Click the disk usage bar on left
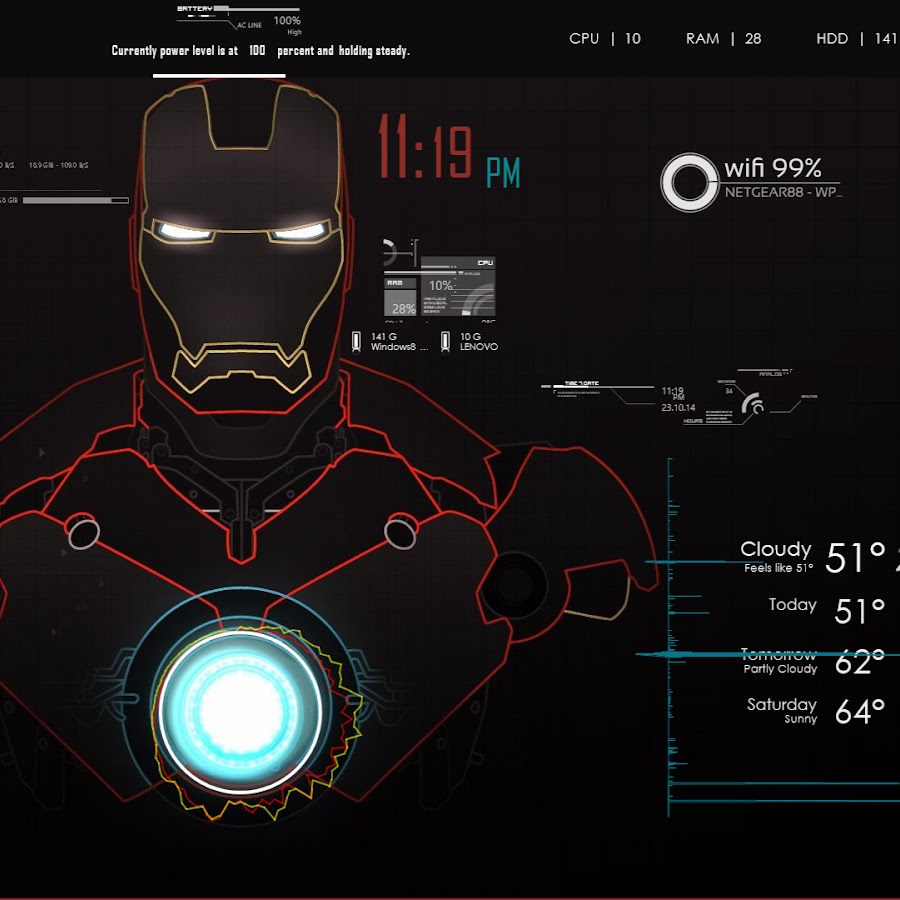This screenshot has width=900, height=900. [x=75, y=200]
